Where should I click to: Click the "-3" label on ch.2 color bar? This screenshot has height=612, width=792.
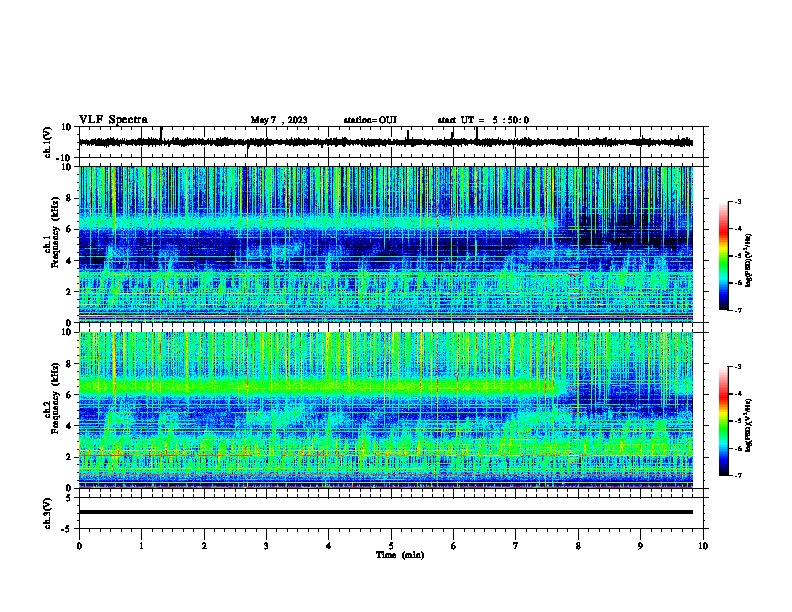(x=737, y=367)
